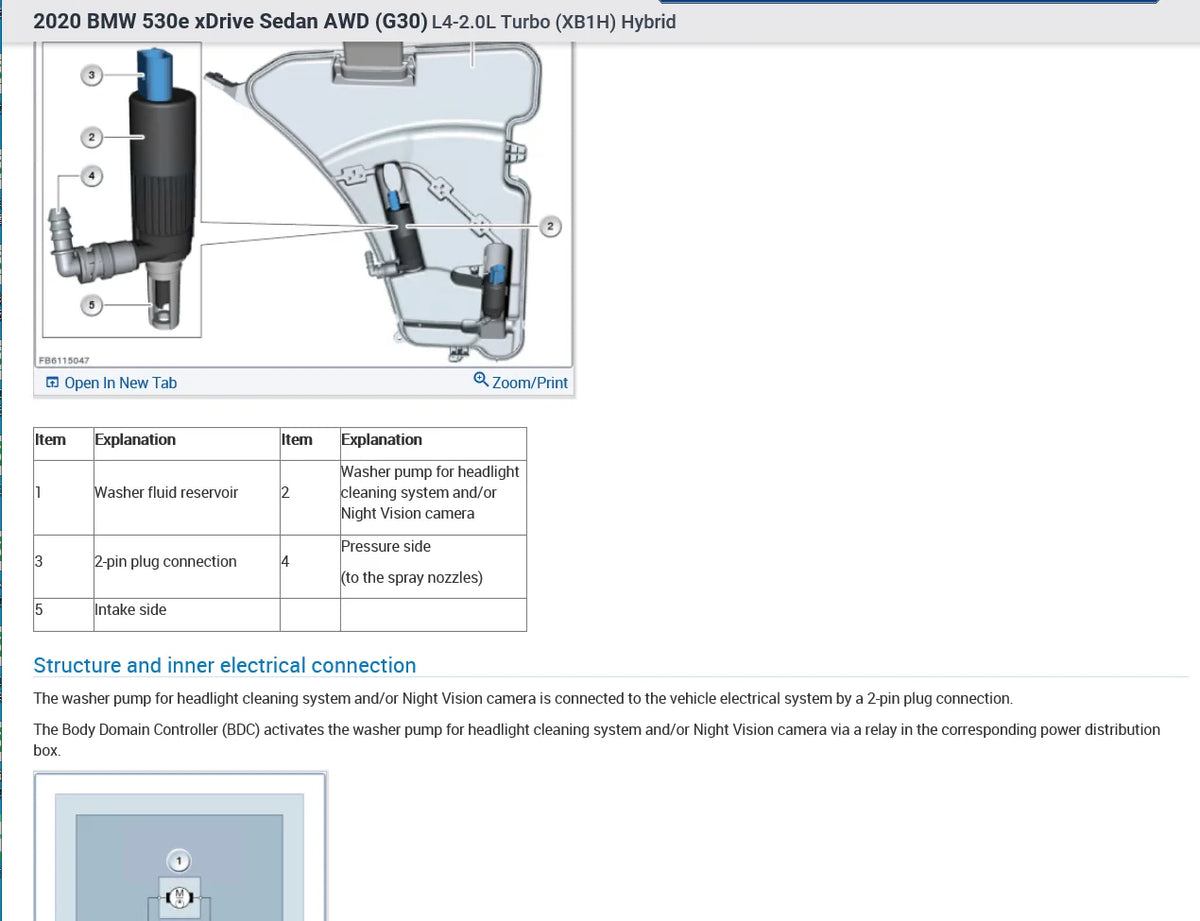The width and height of the screenshot is (1200, 921).
Task: Click the FB6115047 image reference code
Action: [62, 361]
